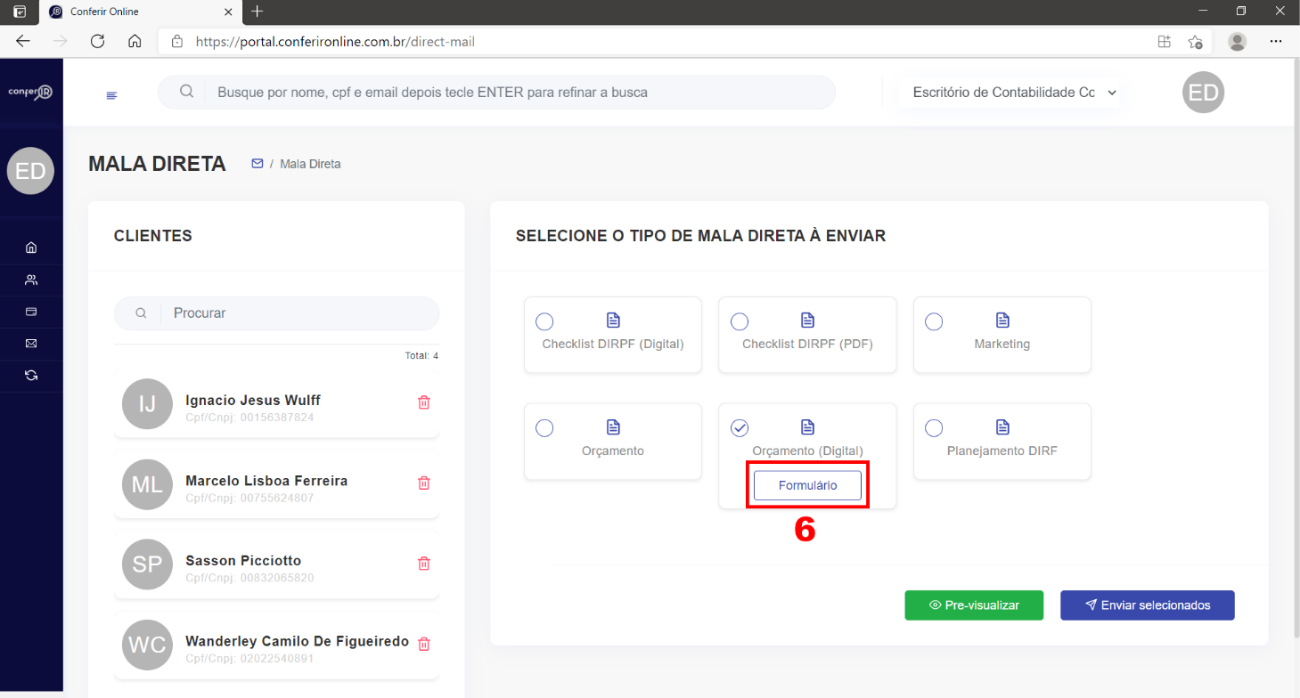Click the Marketing document icon
The width and height of the screenshot is (1300, 698).
(x=1002, y=320)
